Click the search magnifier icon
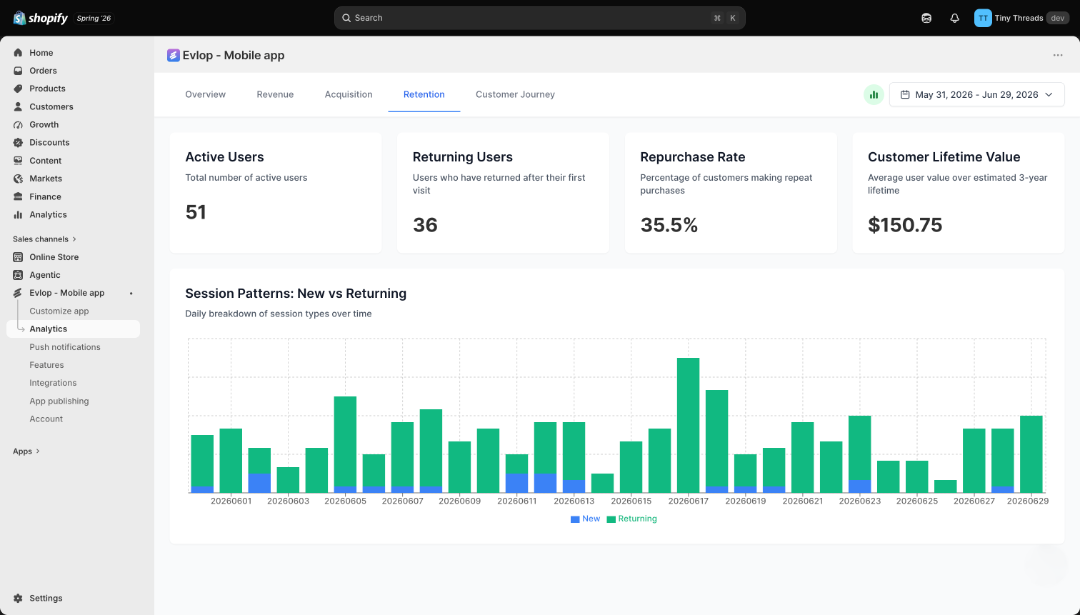Screen dimensions: 1080x615 [x=346, y=18]
